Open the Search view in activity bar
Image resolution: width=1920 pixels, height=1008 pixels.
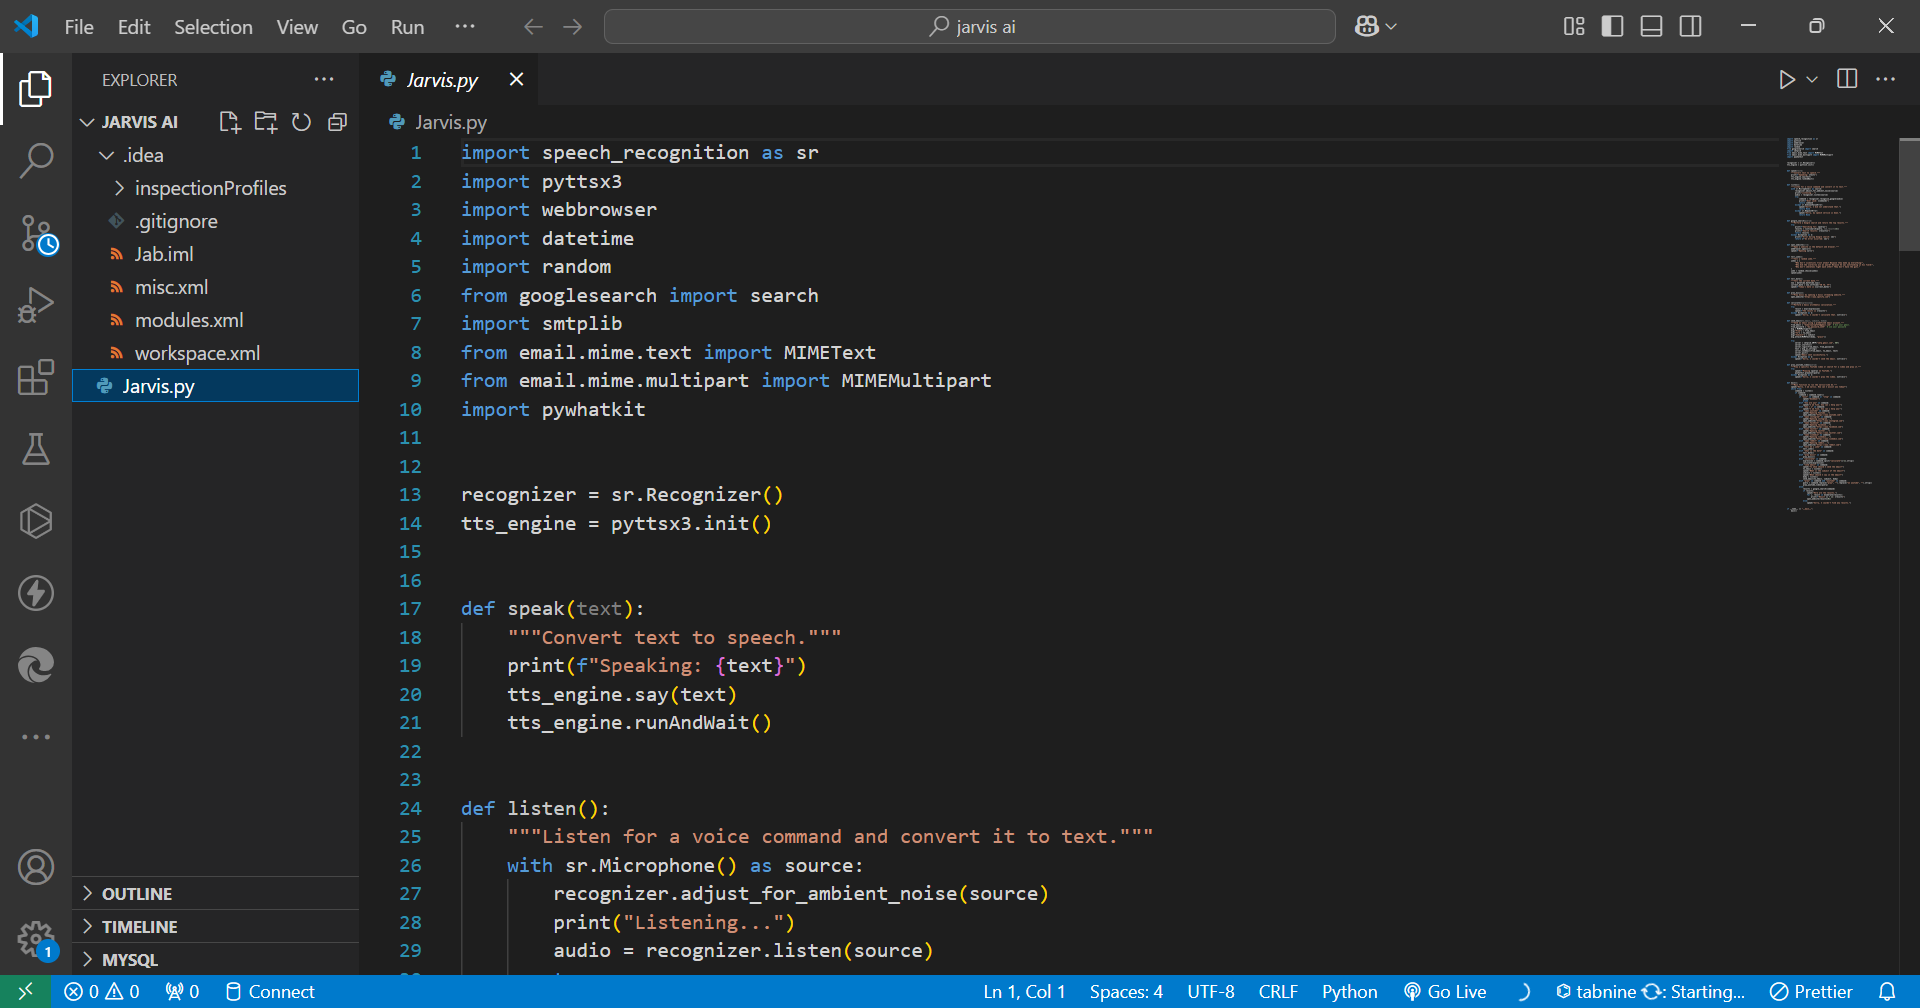point(36,160)
